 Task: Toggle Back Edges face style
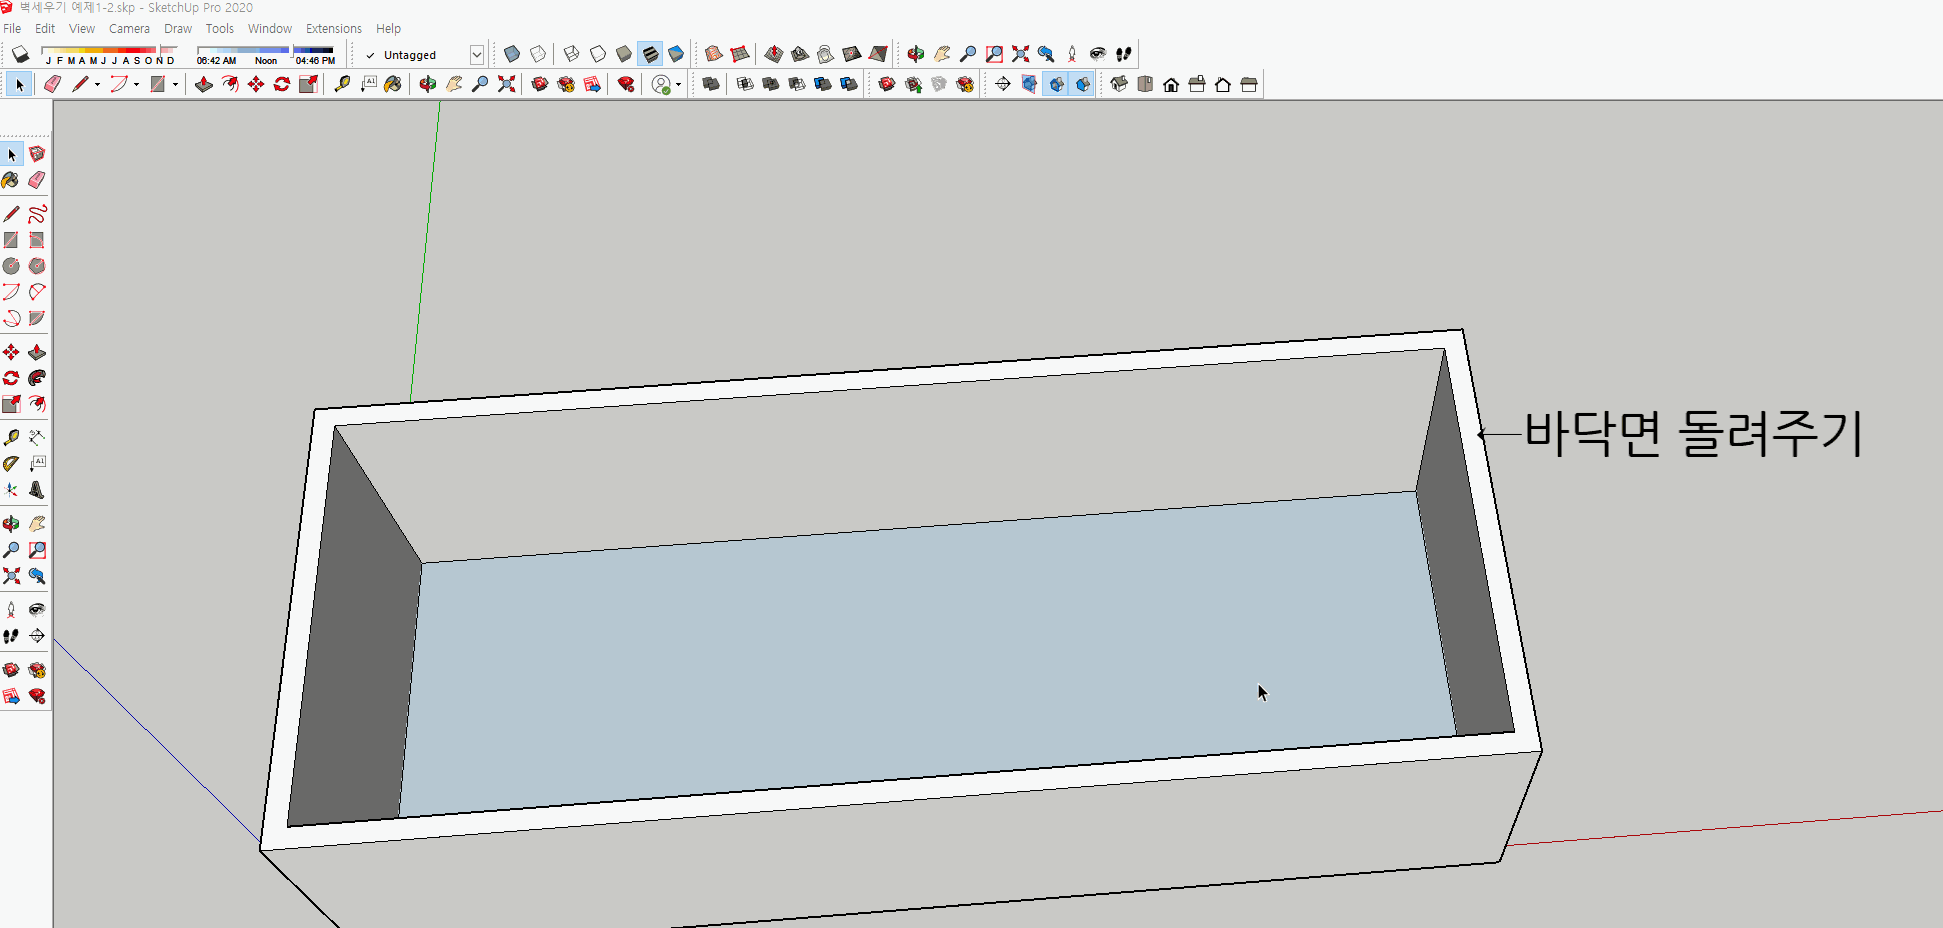coord(538,54)
